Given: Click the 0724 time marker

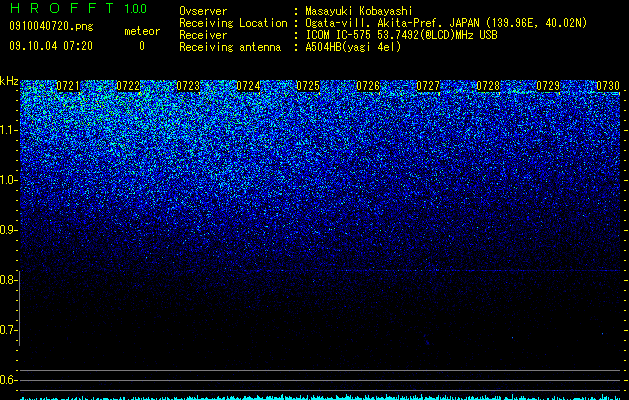Looking at the screenshot, I should click(248, 86).
